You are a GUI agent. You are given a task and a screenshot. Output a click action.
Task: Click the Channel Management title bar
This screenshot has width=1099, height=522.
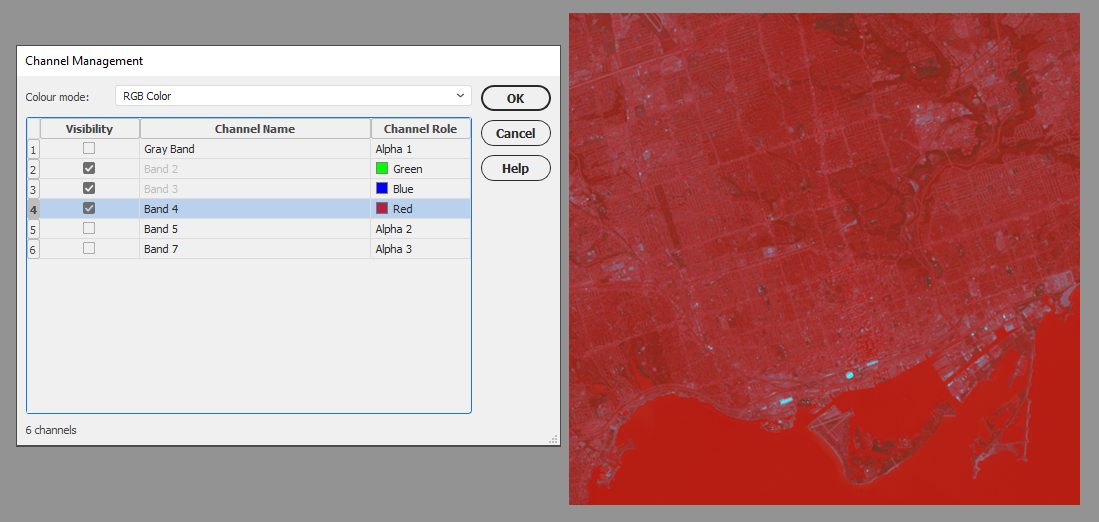[x=289, y=61]
